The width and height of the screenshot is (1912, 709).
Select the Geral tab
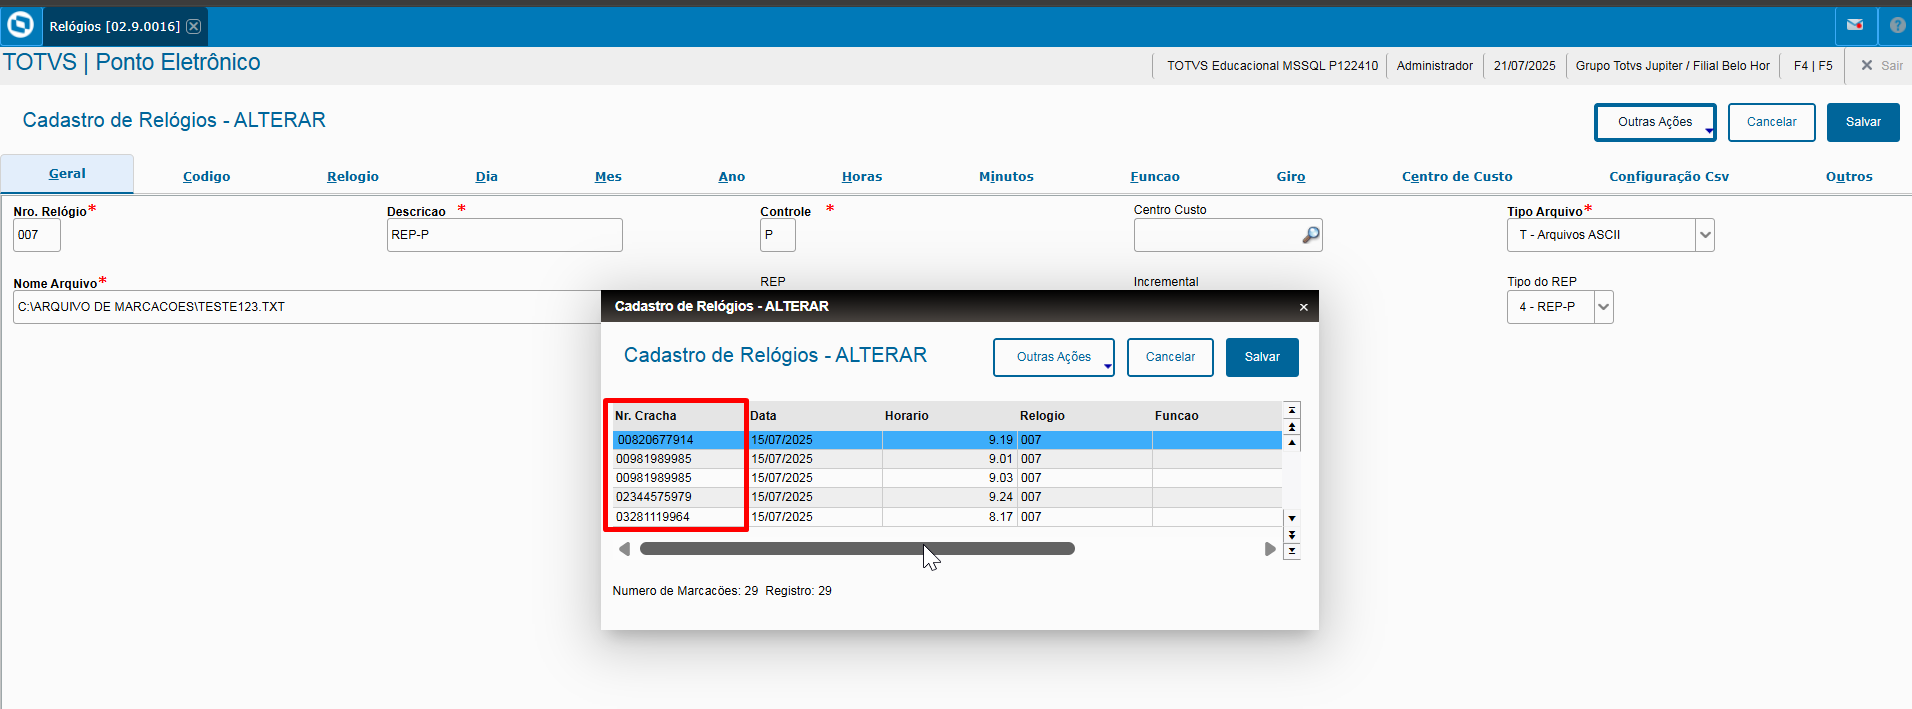point(67,174)
